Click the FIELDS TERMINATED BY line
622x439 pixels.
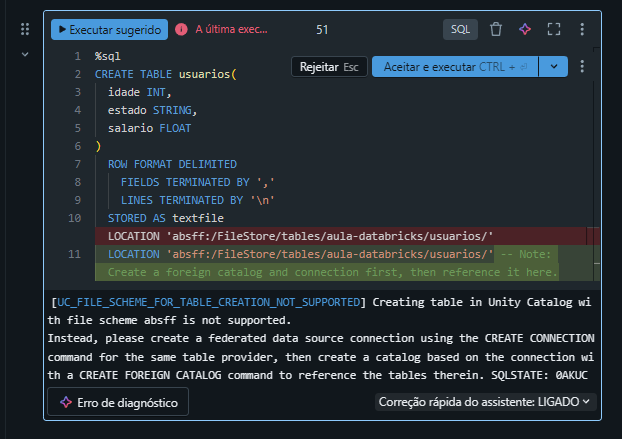click(x=198, y=182)
